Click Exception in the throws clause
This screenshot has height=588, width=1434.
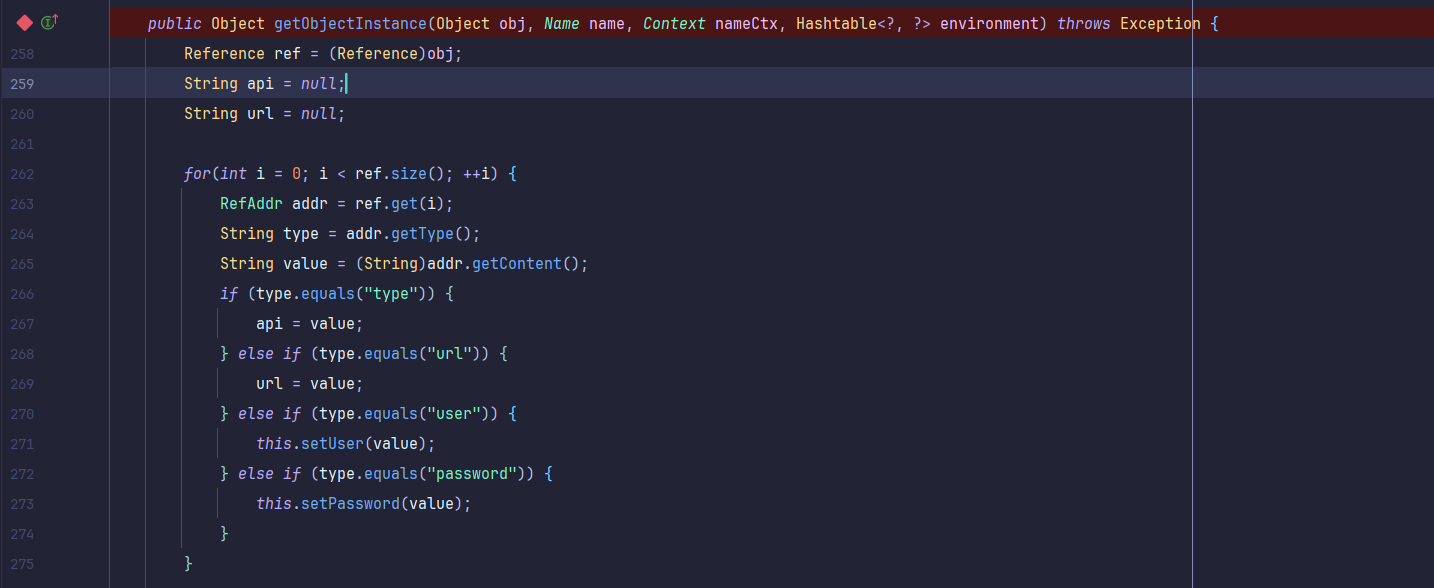(x=1159, y=23)
